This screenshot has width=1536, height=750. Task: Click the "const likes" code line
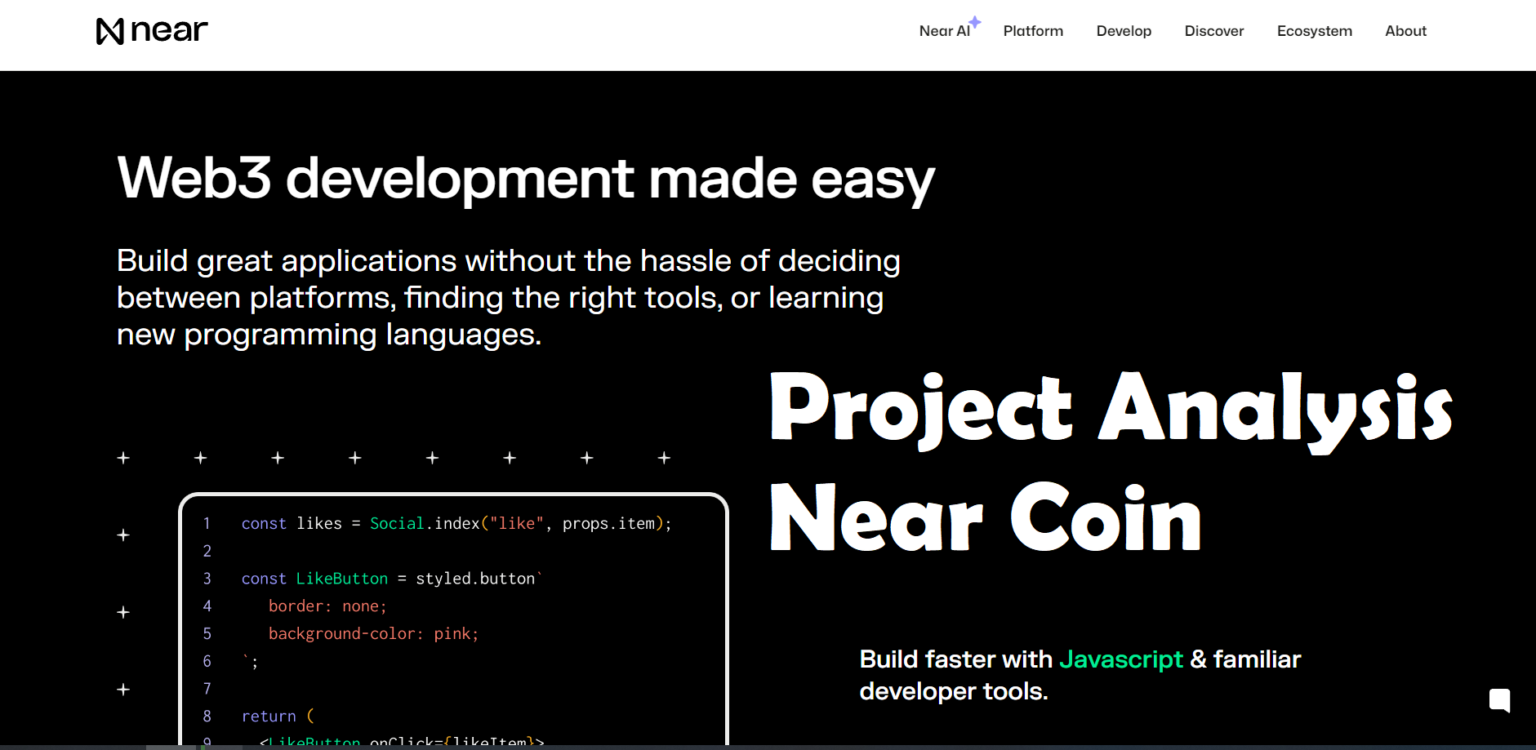tap(456, 524)
